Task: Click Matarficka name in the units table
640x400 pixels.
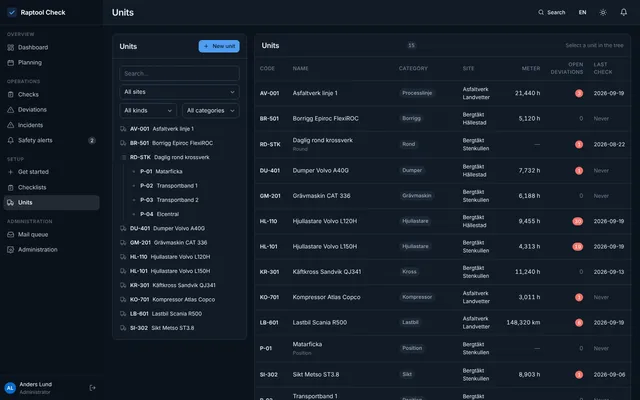Action: (x=307, y=344)
